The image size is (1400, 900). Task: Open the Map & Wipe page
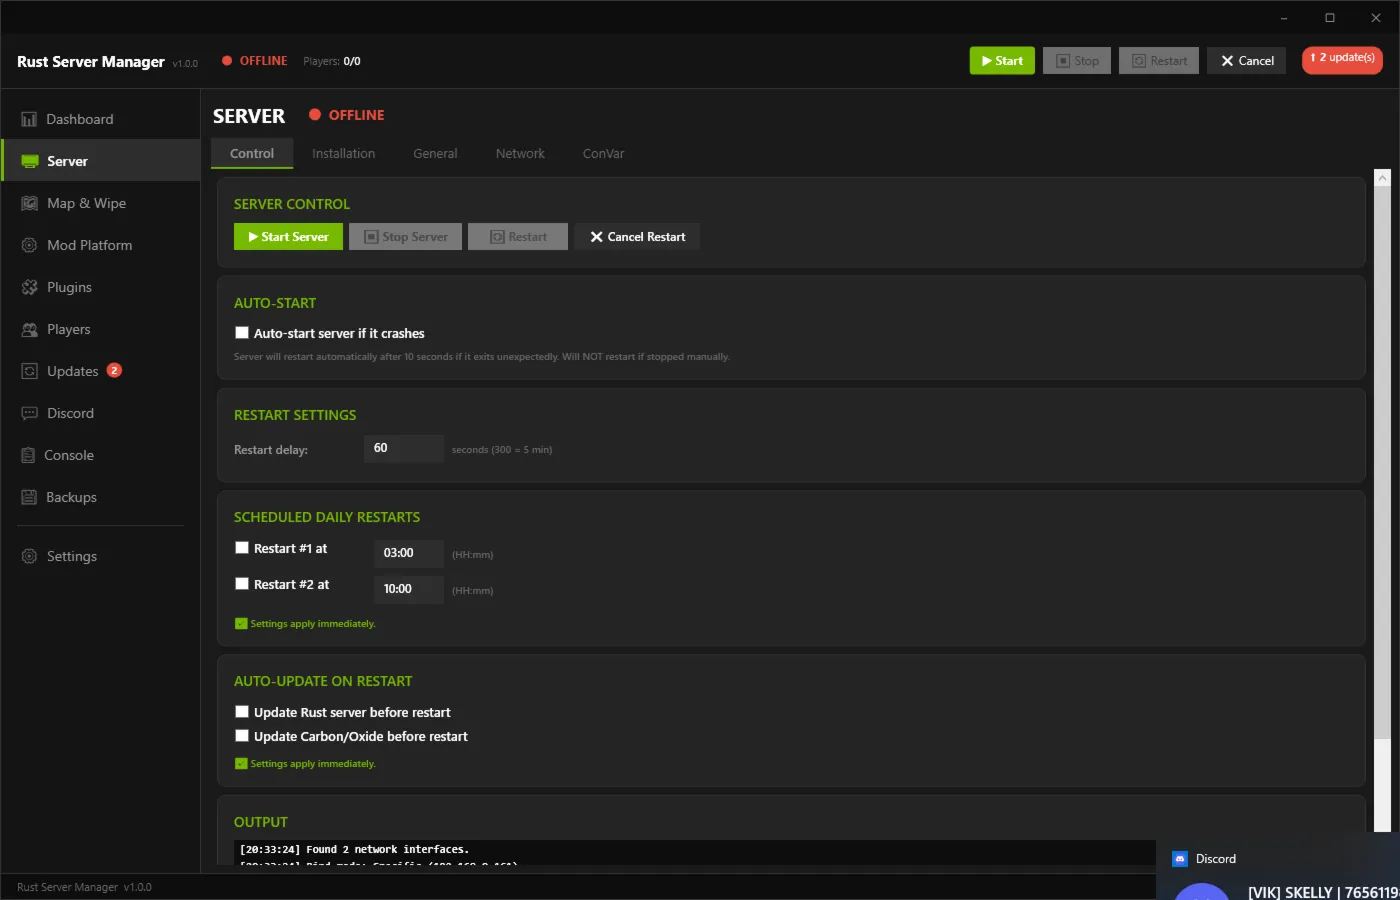coord(100,203)
